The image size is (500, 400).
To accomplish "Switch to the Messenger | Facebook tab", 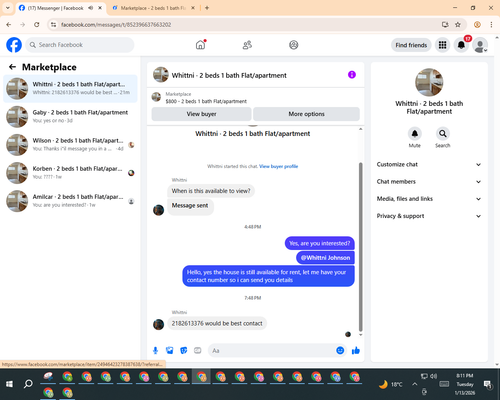I will coord(61,8).
